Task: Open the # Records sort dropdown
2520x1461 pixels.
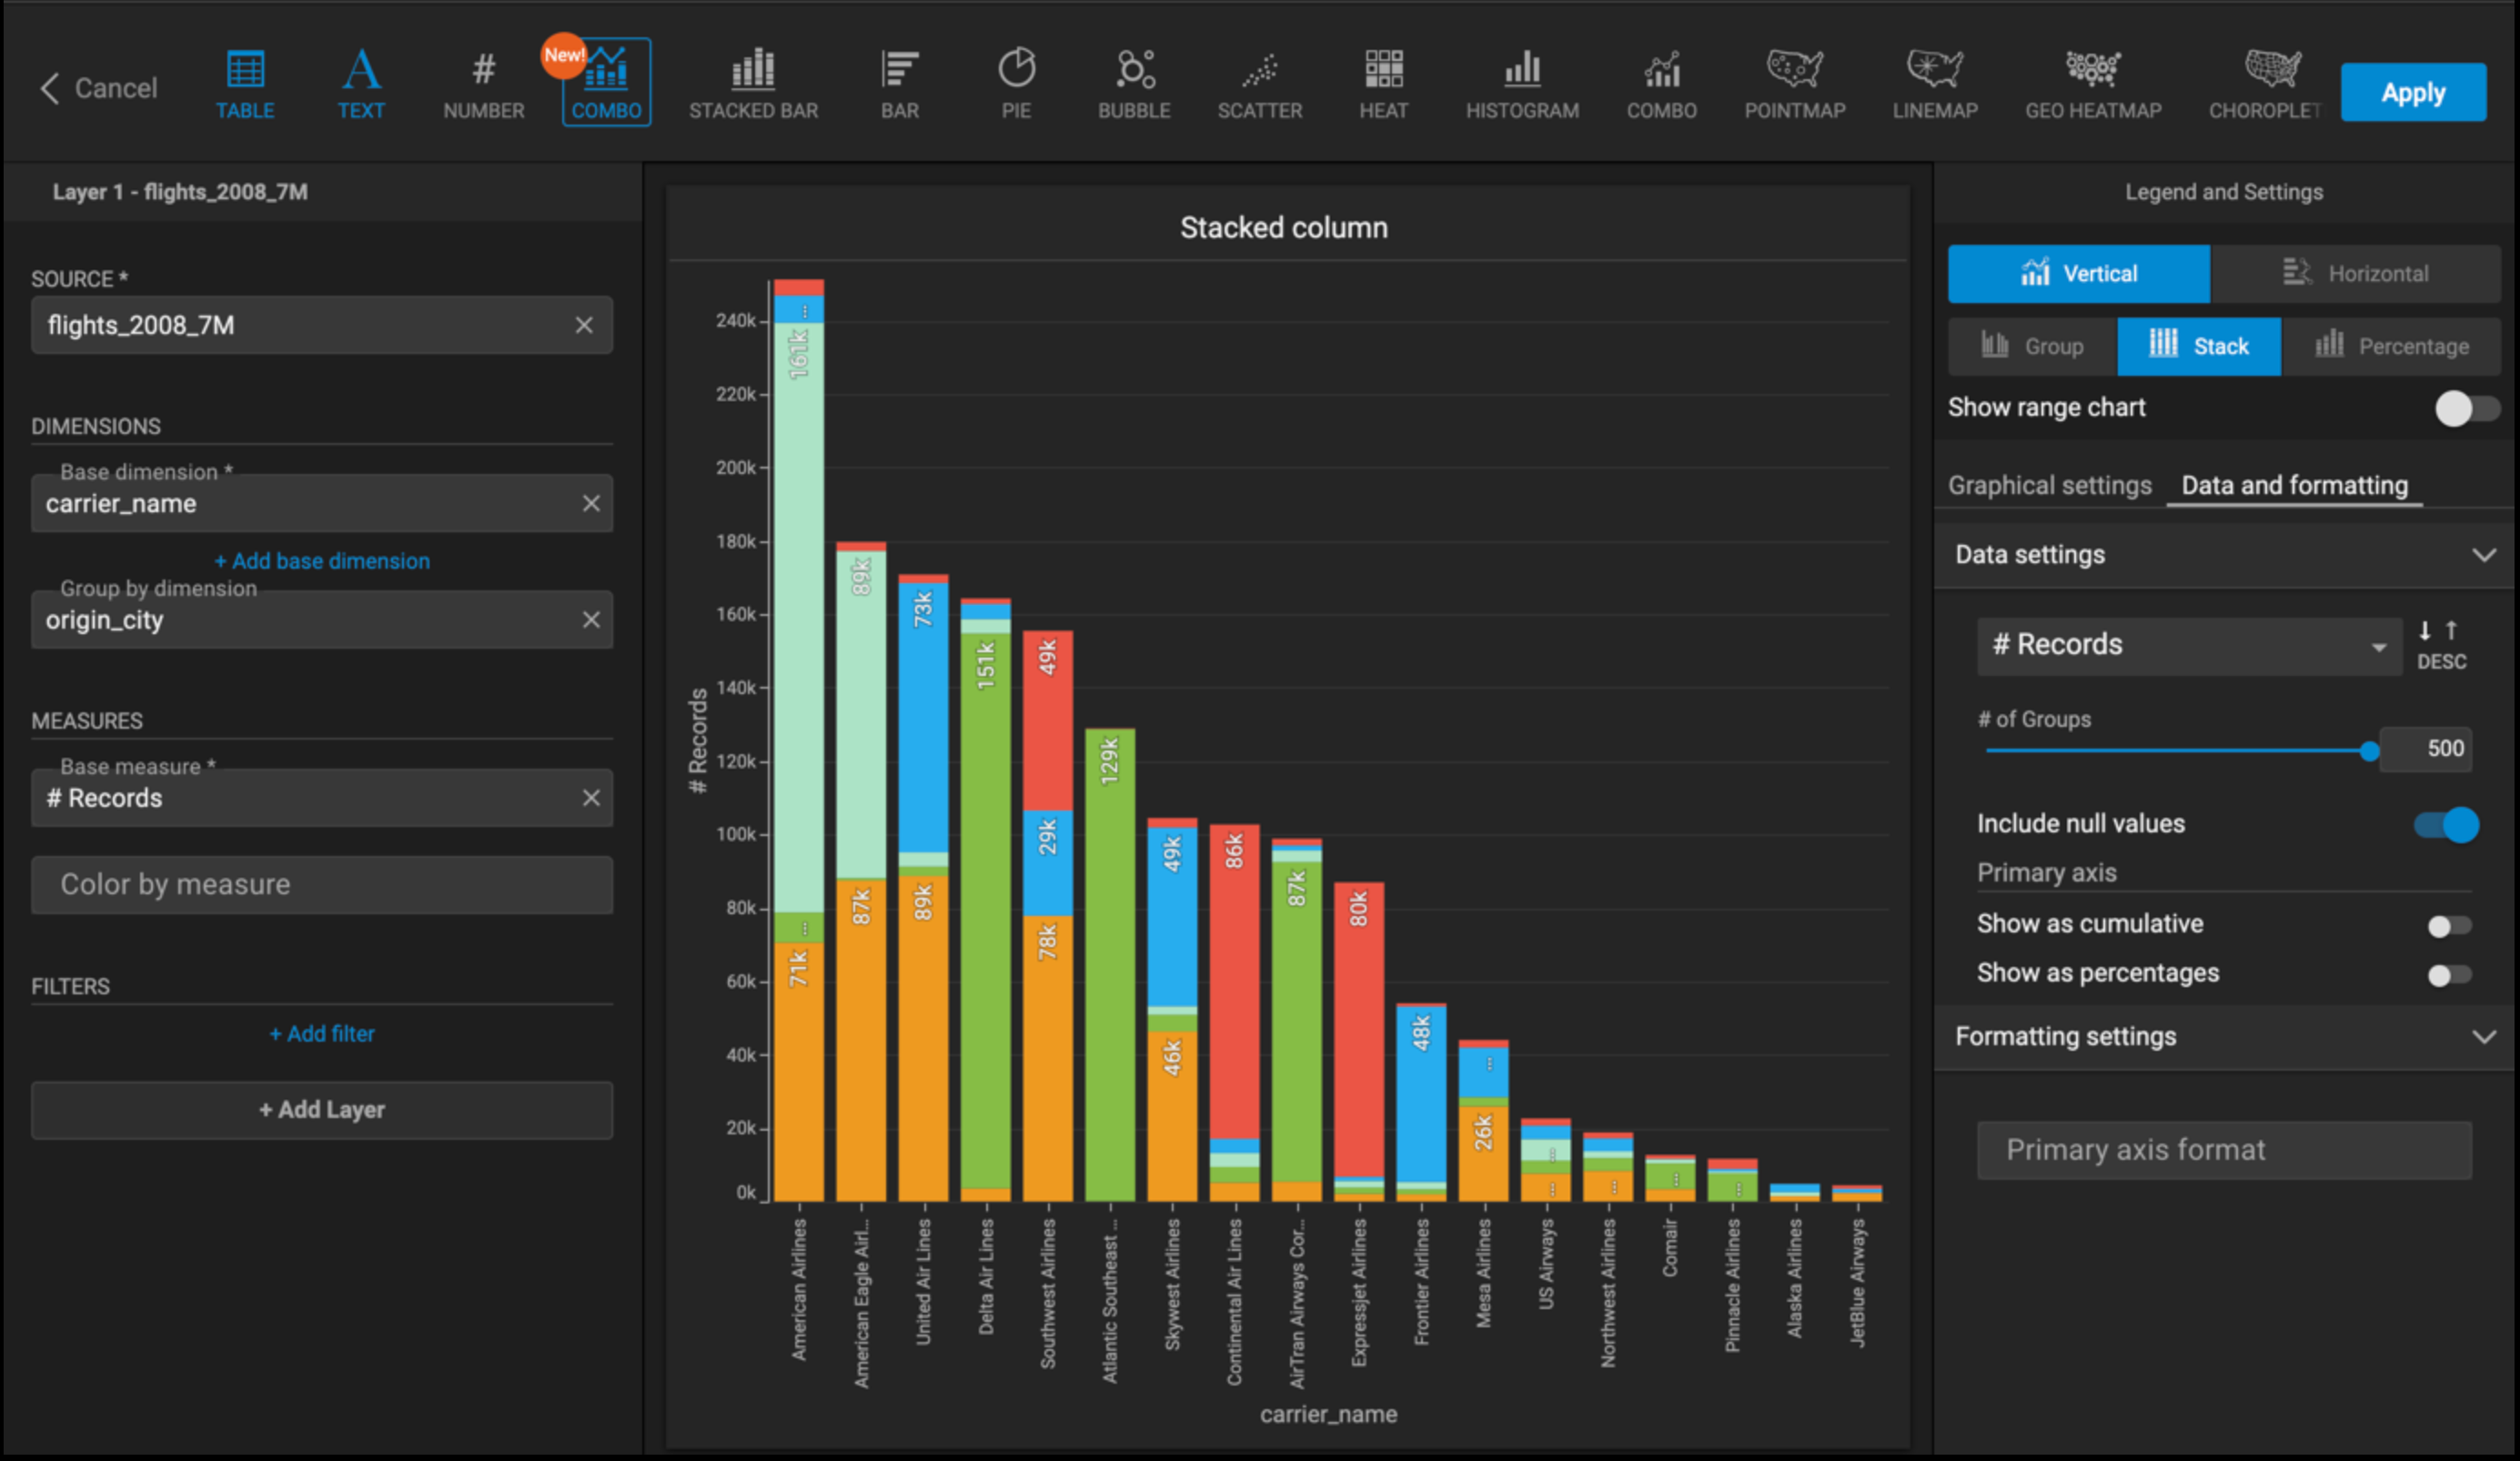Action: pyautogui.click(x=2188, y=646)
